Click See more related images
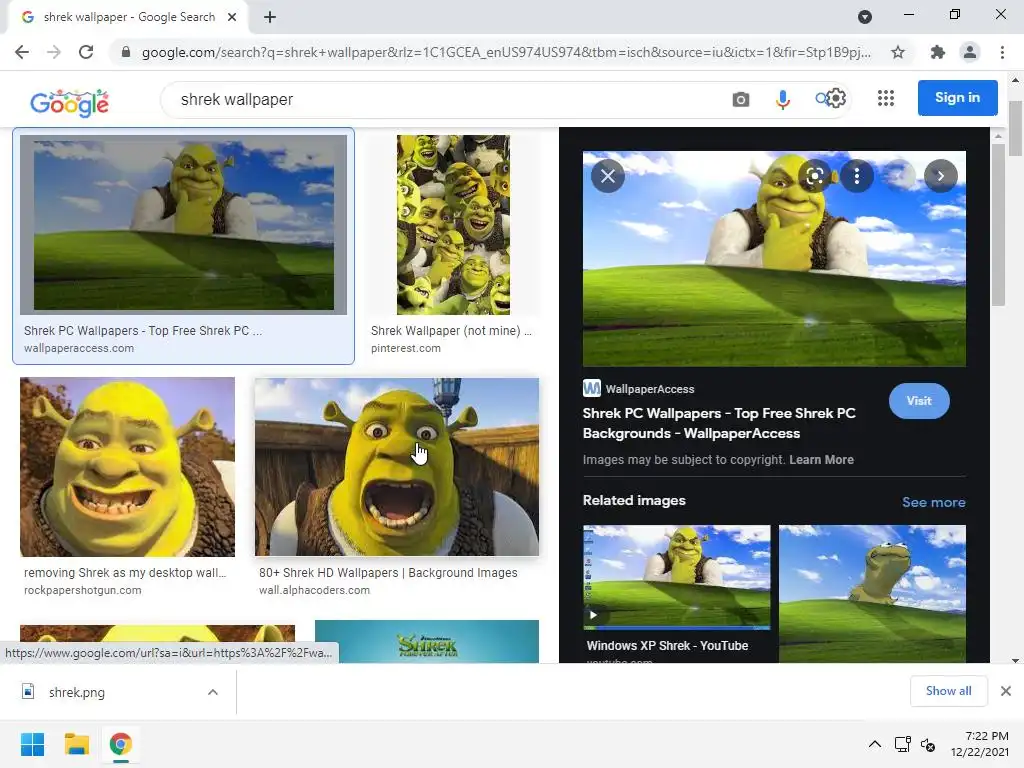 [x=933, y=502]
